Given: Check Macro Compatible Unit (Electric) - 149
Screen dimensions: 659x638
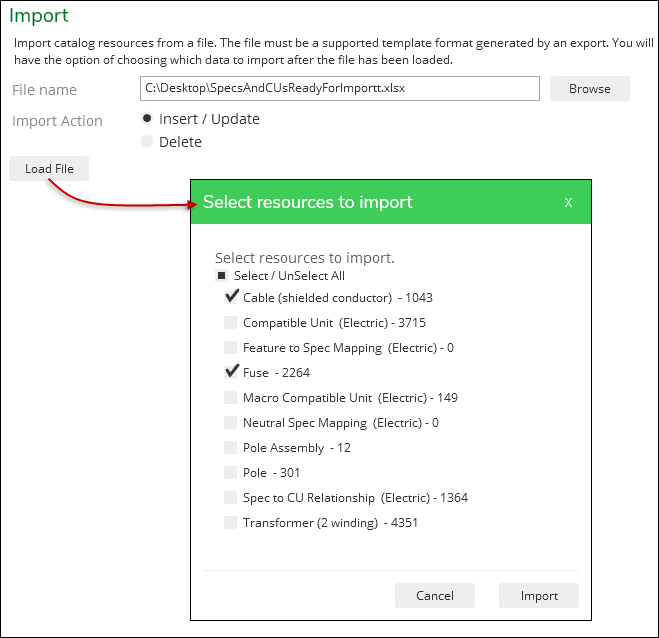Looking at the screenshot, I should tap(230, 398).
